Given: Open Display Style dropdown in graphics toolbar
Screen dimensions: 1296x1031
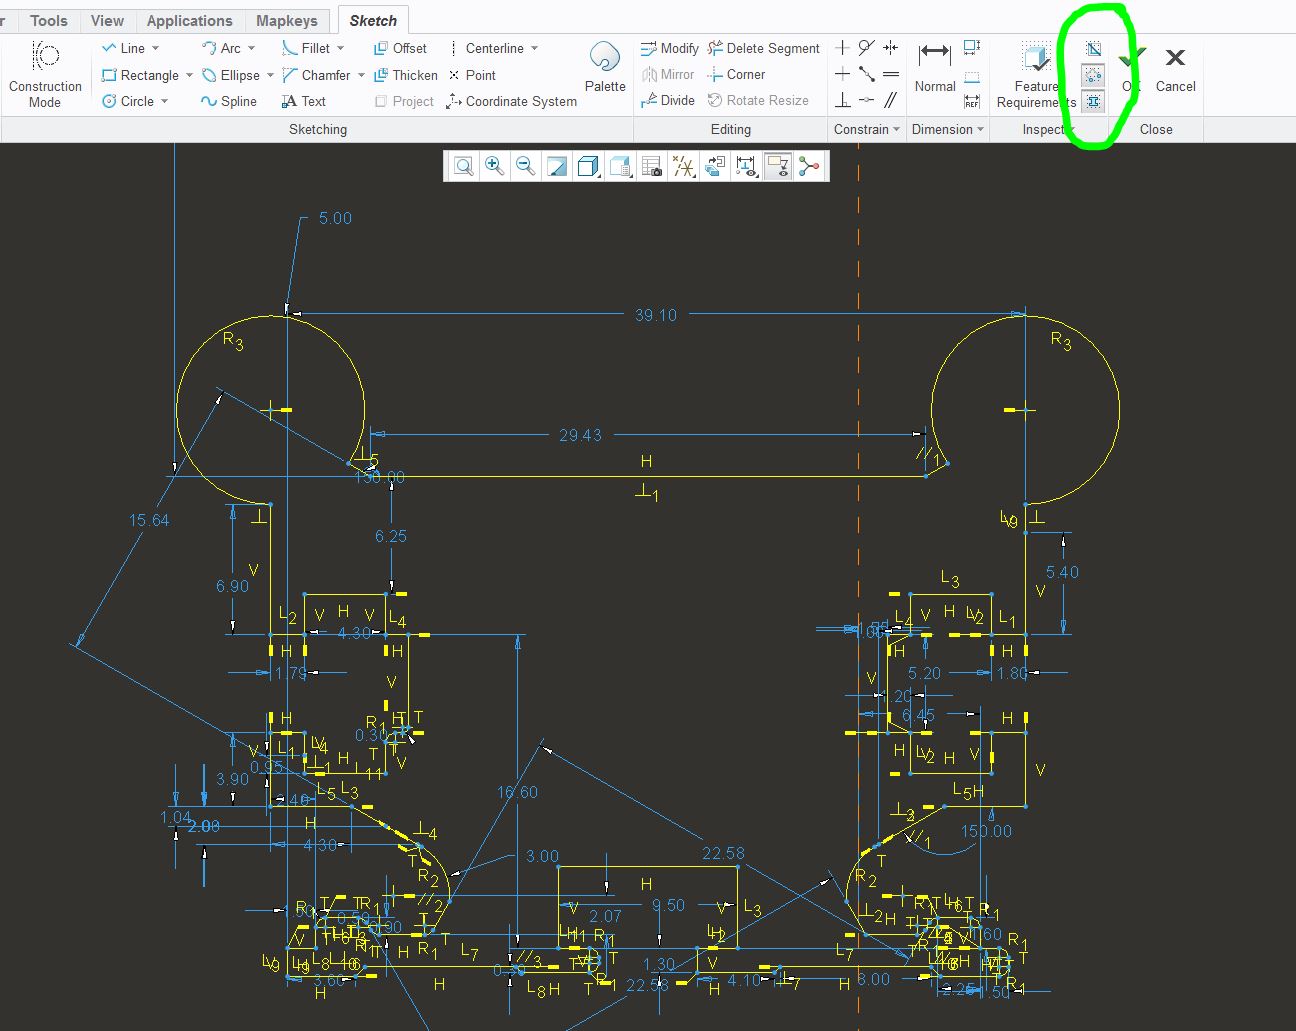Looking at the screenshot, I should coord(588,166).
